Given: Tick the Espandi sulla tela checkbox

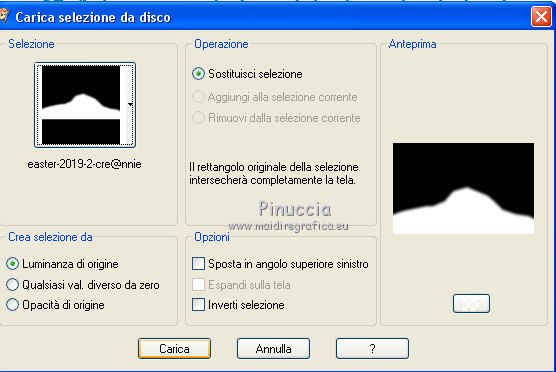Looking at the screenshot, I should point(198,284).
